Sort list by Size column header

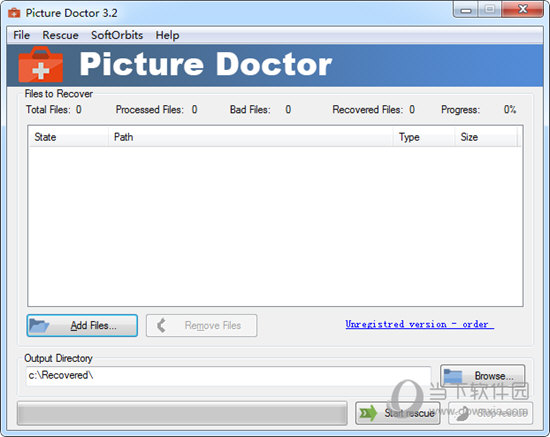pos(486,137)
